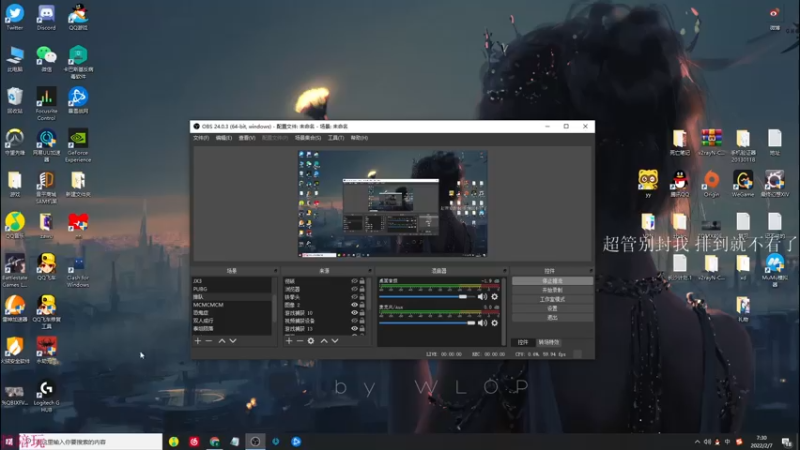Undock the 控件 panel via header icon

pyautogui.click(x=591, y=271)
